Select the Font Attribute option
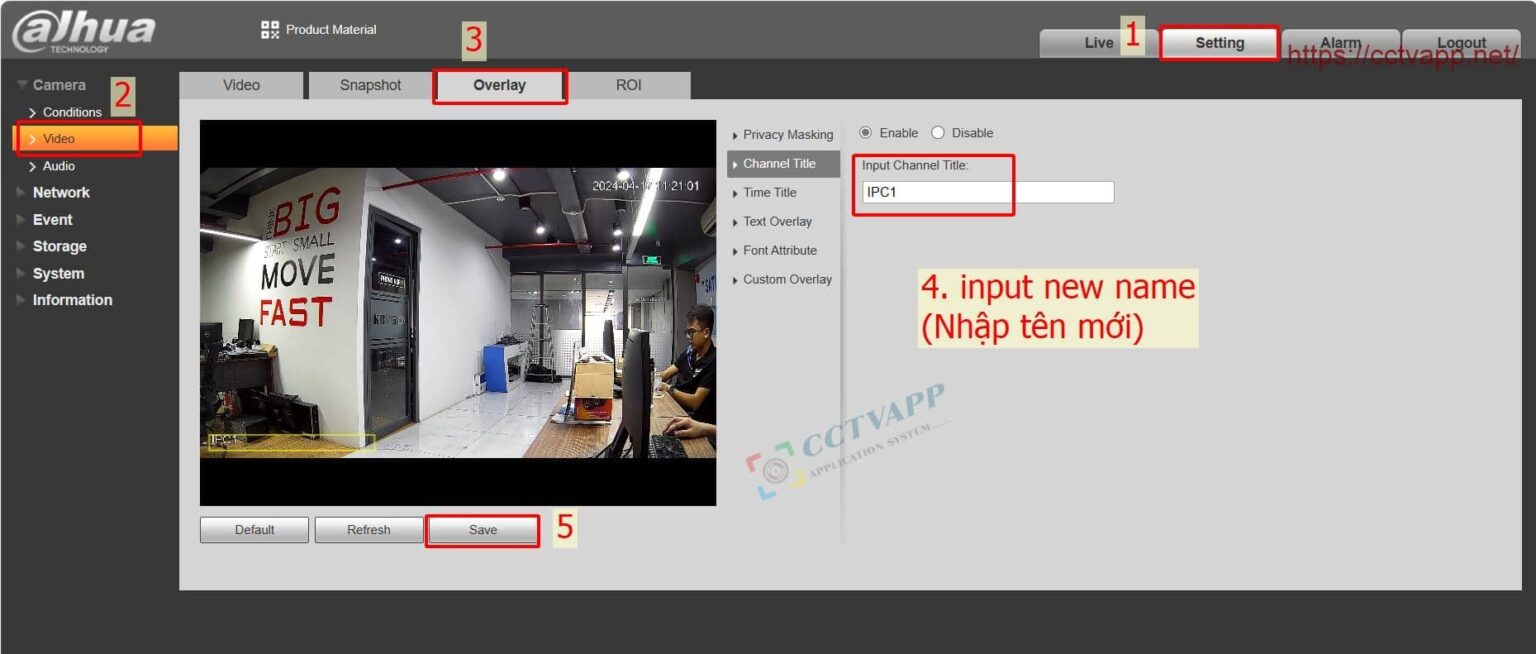1536x654 pixels. 781,250
